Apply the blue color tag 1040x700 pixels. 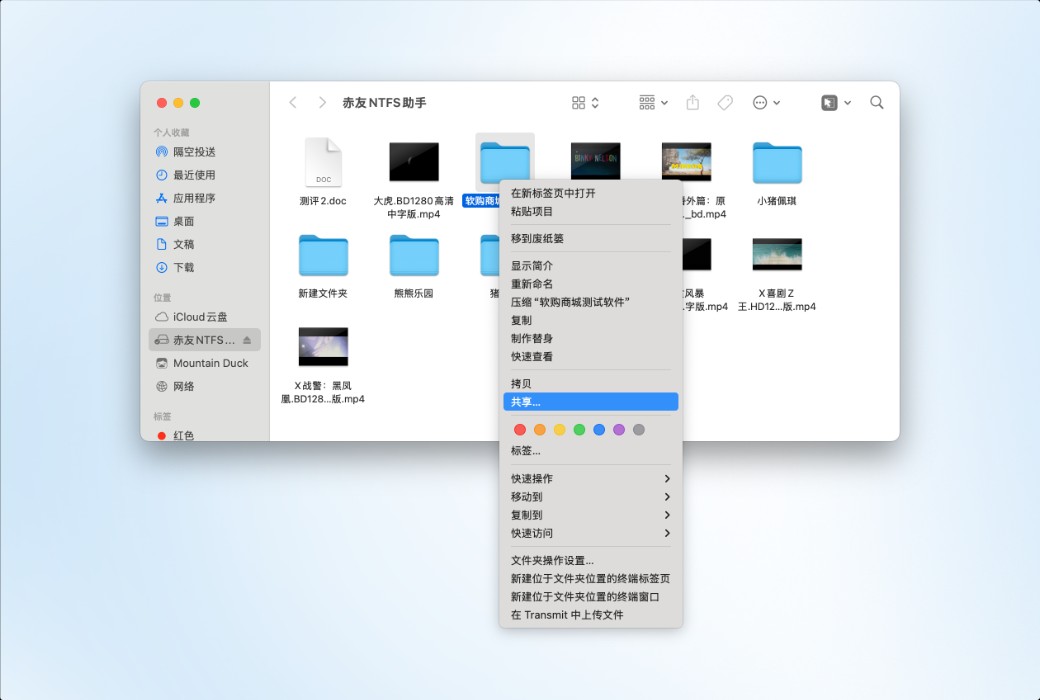599,430
